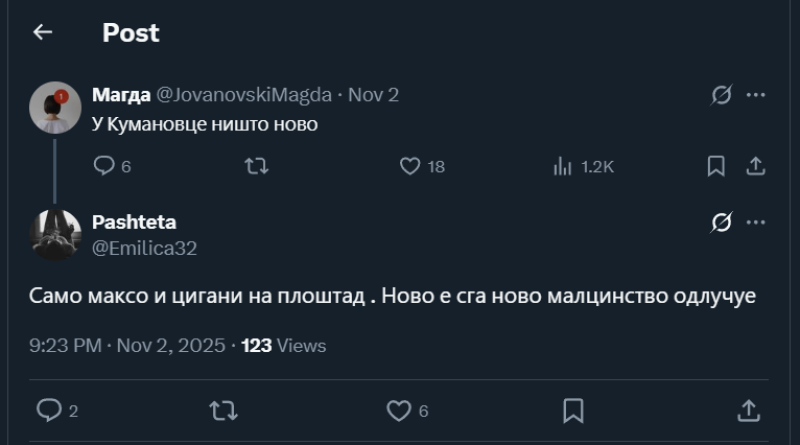Like Pashteta's post with 6 likes
Screen dimensions: 800x445
[398, 410]
